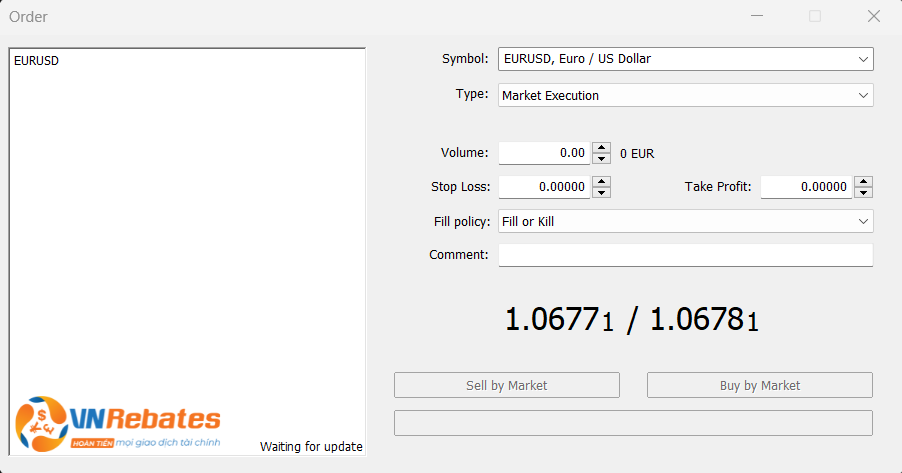Click the Buy by Market button

click(x=760, y=385)
